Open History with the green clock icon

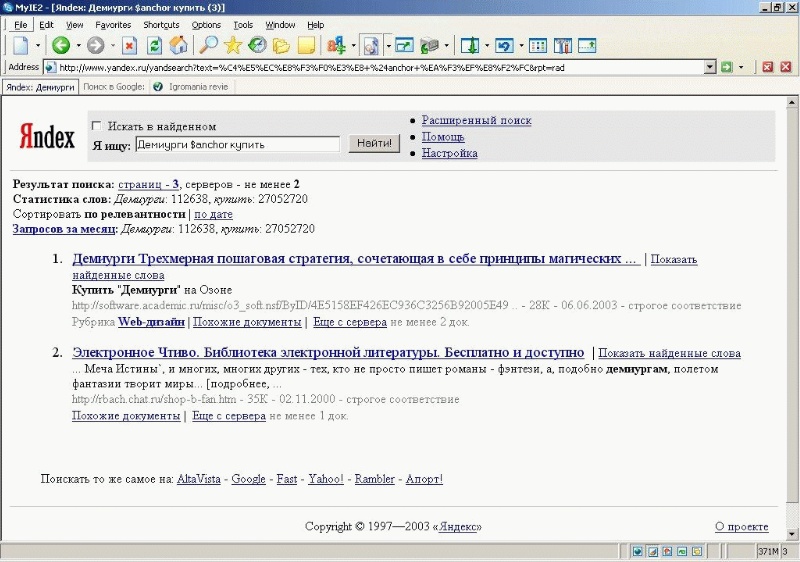(x=258, y=46)
